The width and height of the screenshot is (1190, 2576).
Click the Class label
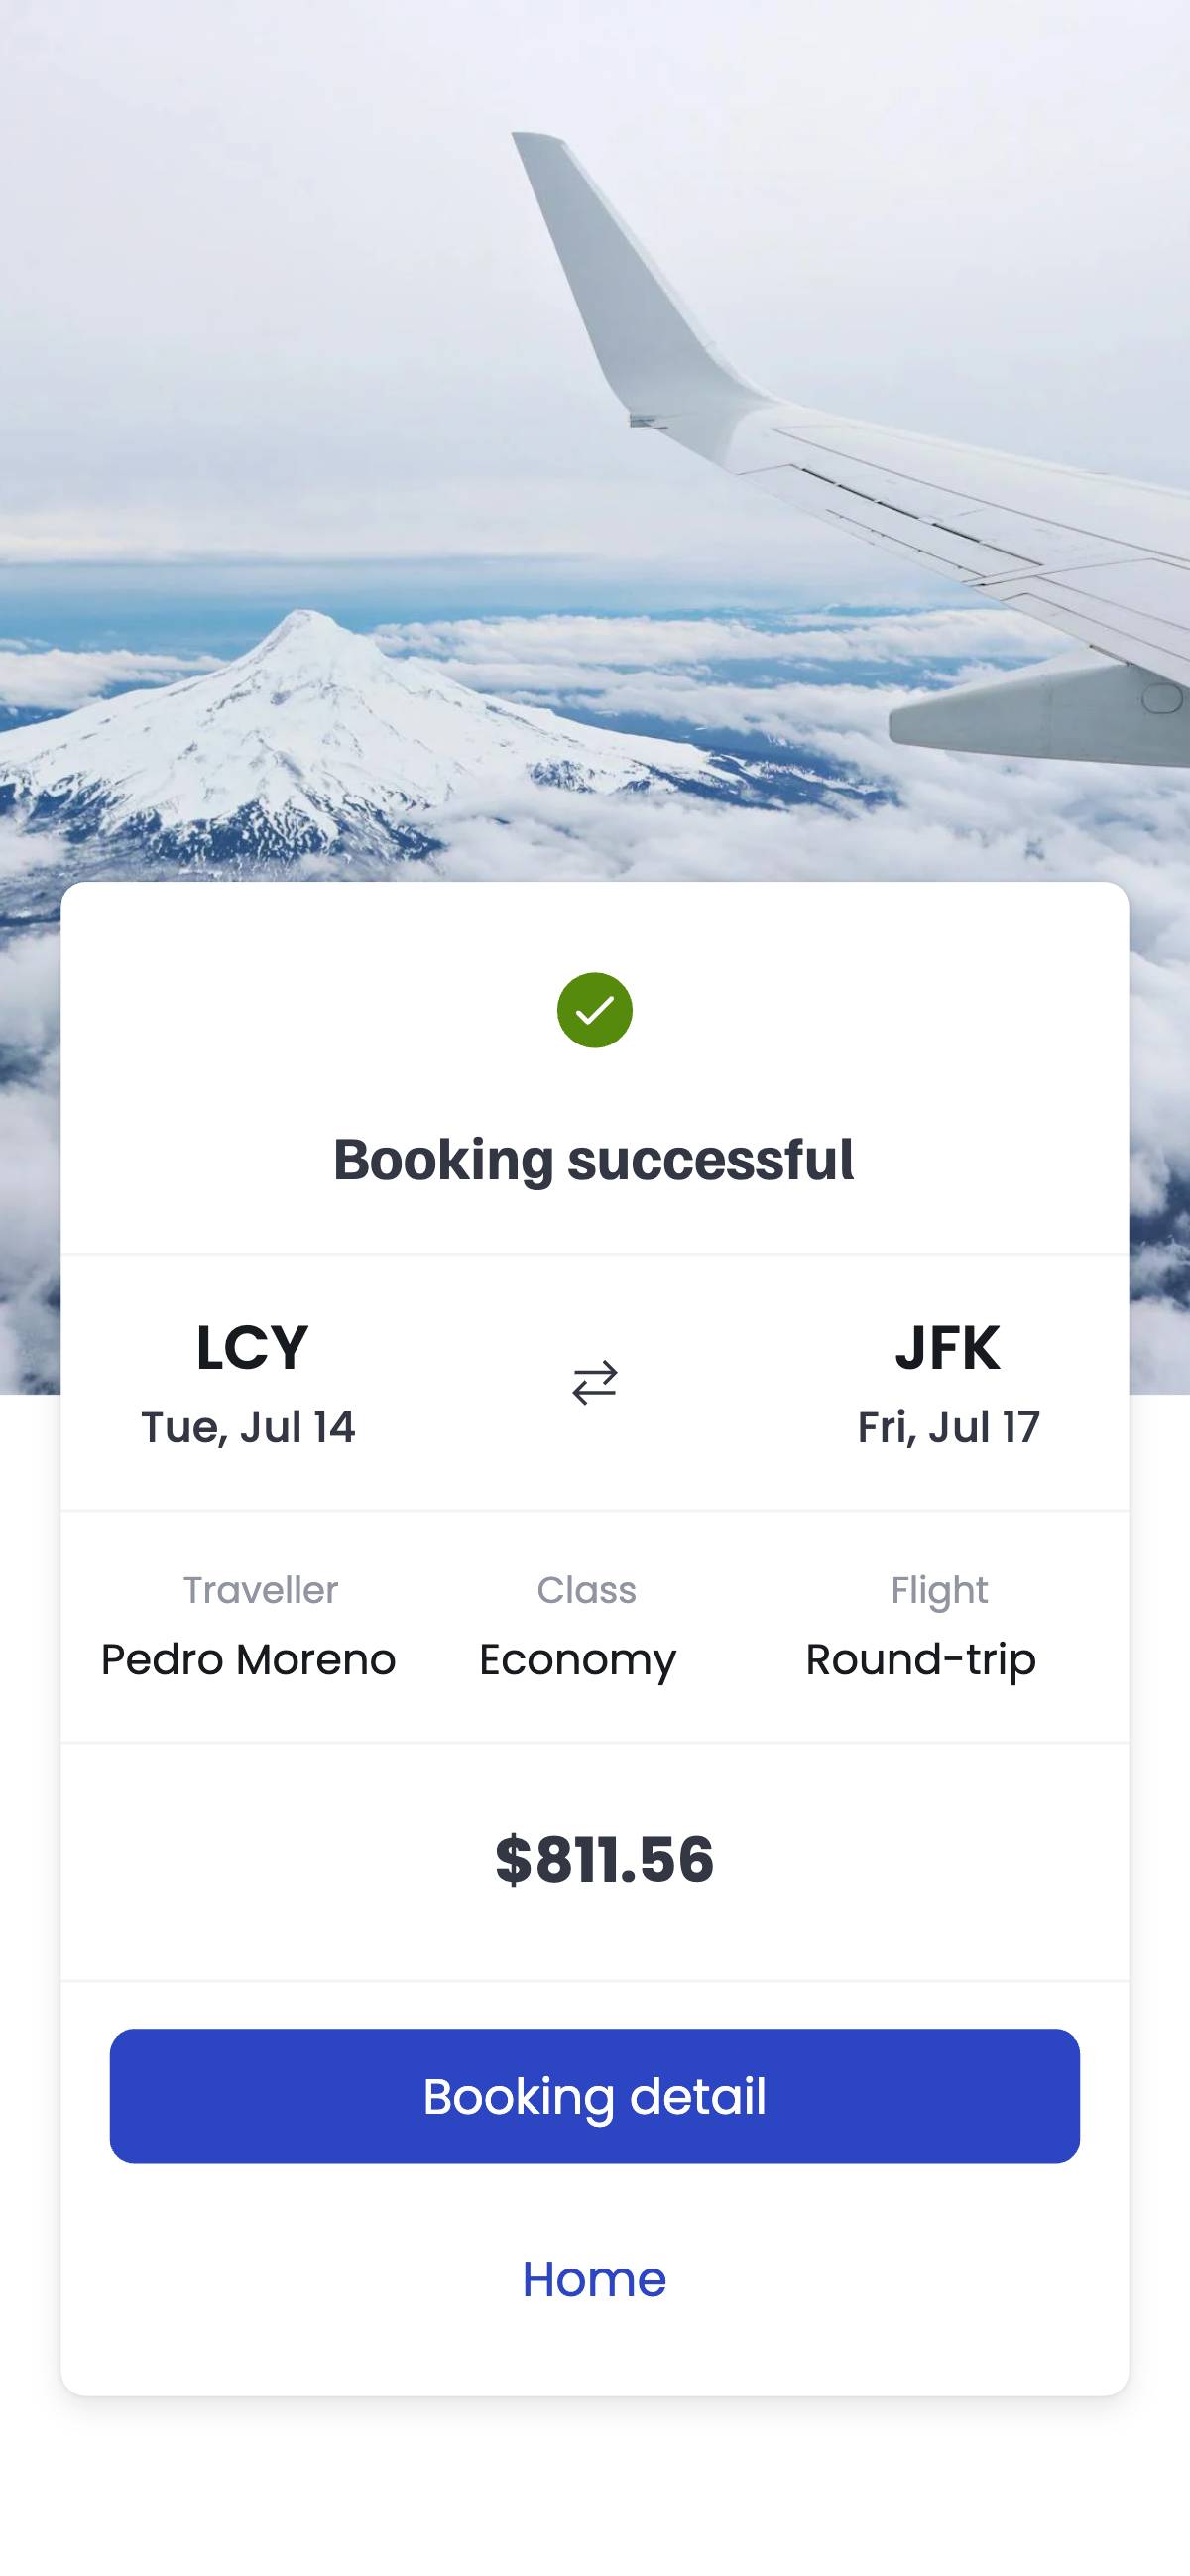(586, 1590)
